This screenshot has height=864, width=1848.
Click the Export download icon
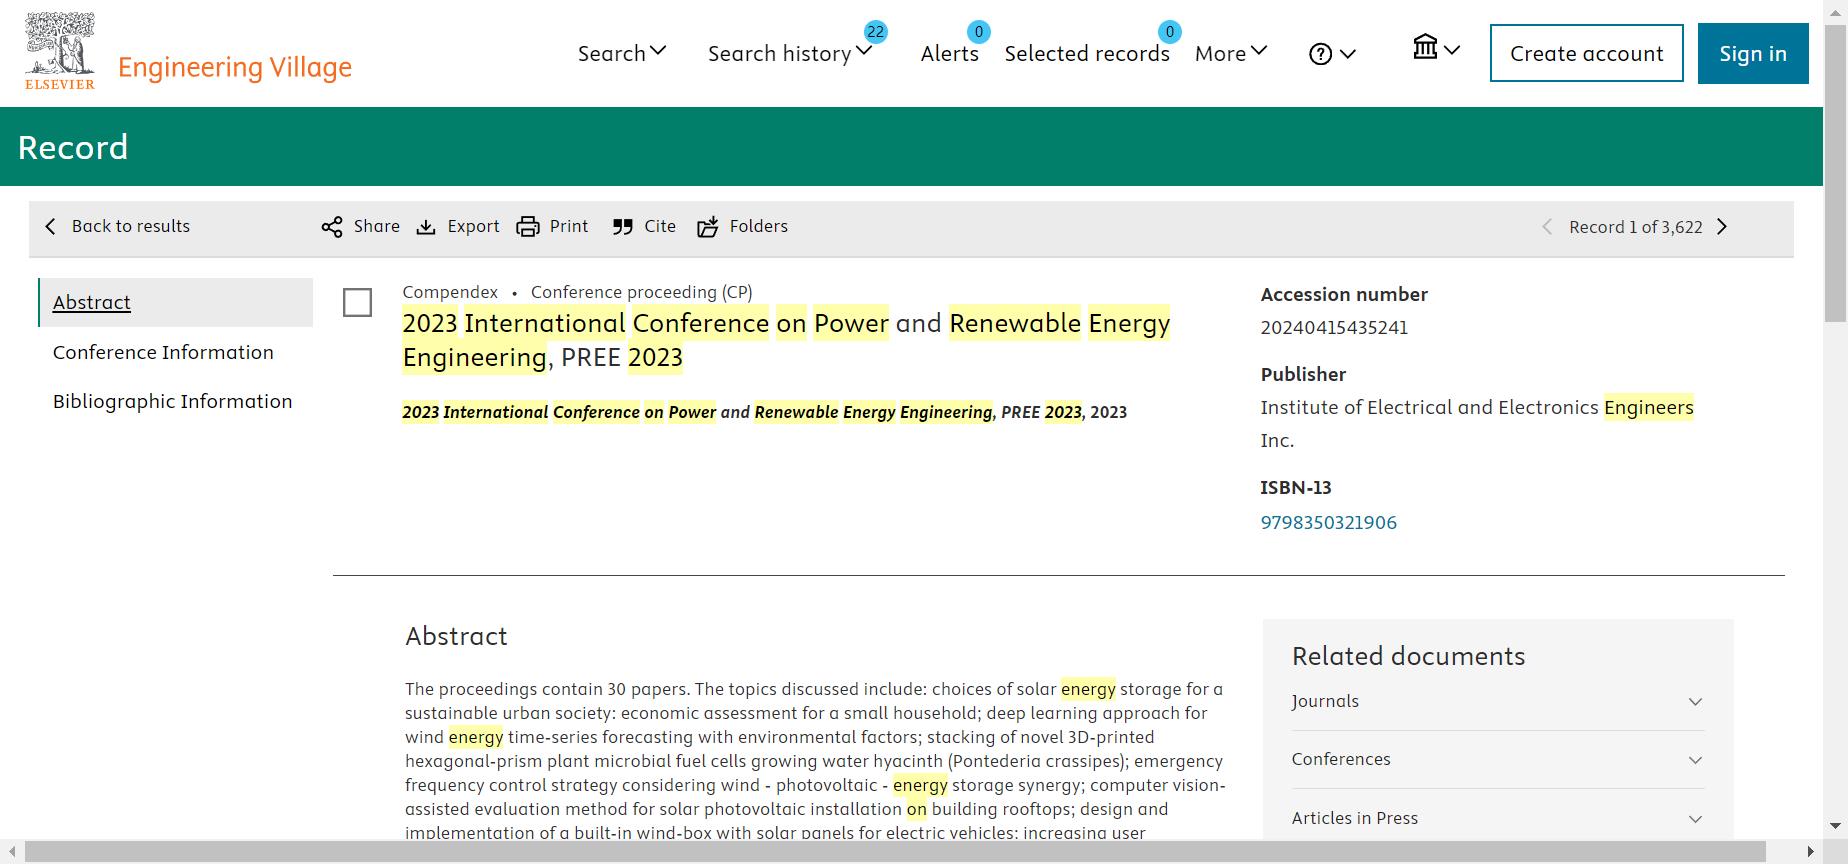(426, 227)
